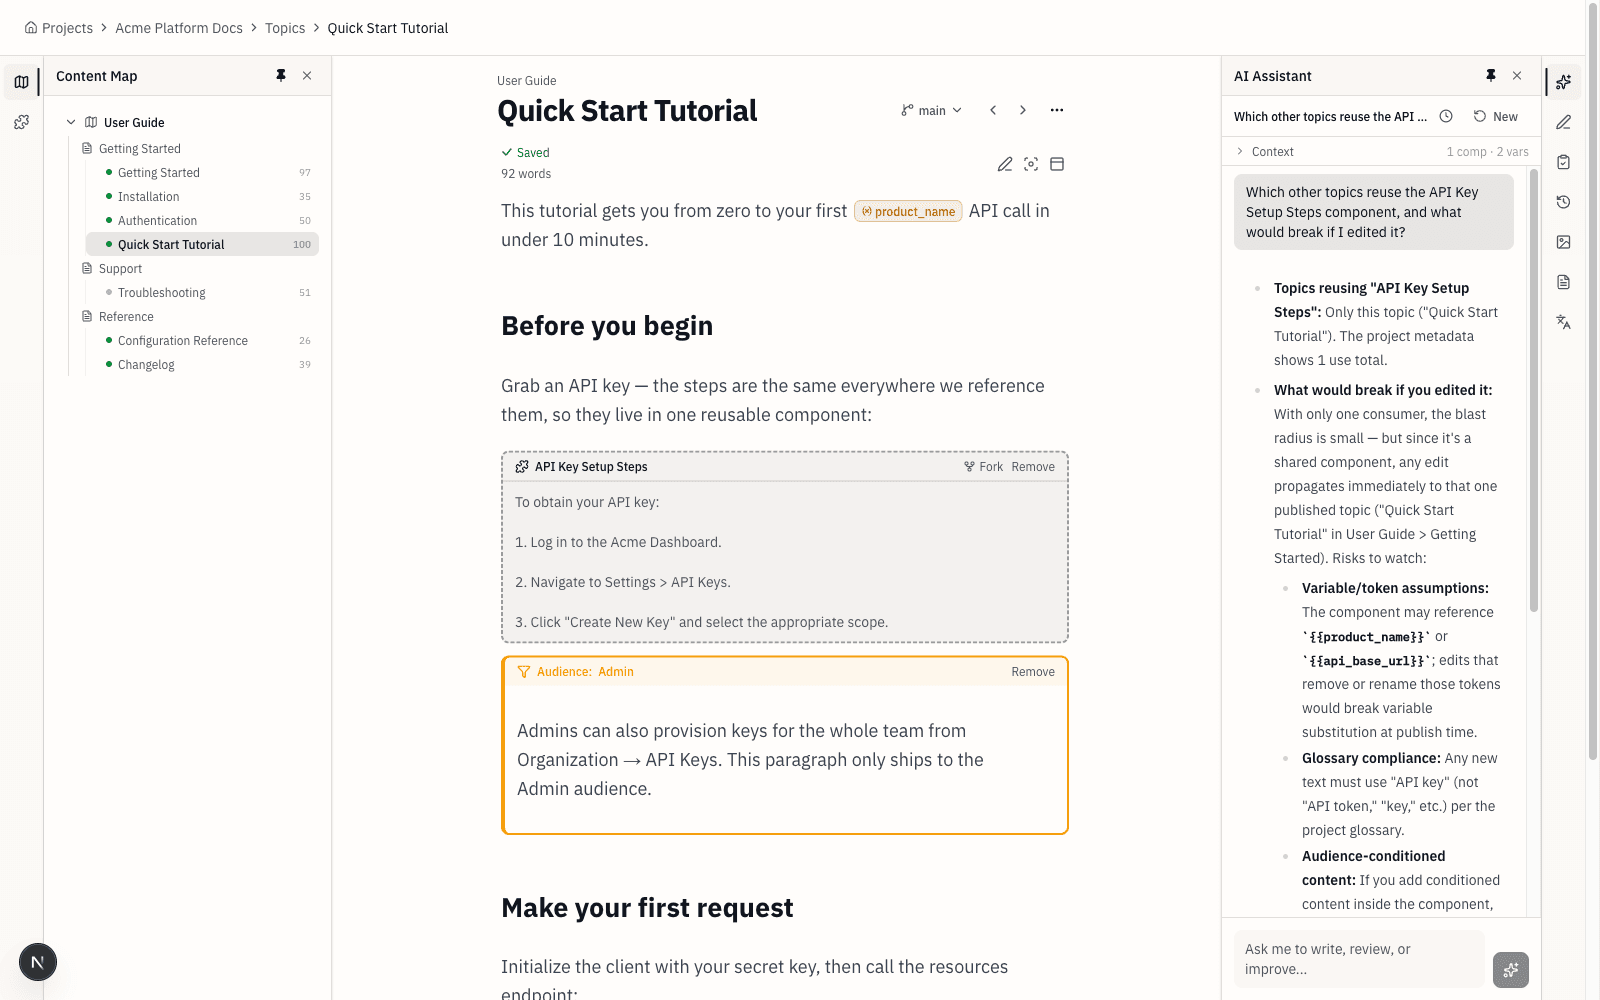Go to next topic arrow
Image resolution: width=1600 pixels, height=1000 pixels.
(x=1023, y=110)
